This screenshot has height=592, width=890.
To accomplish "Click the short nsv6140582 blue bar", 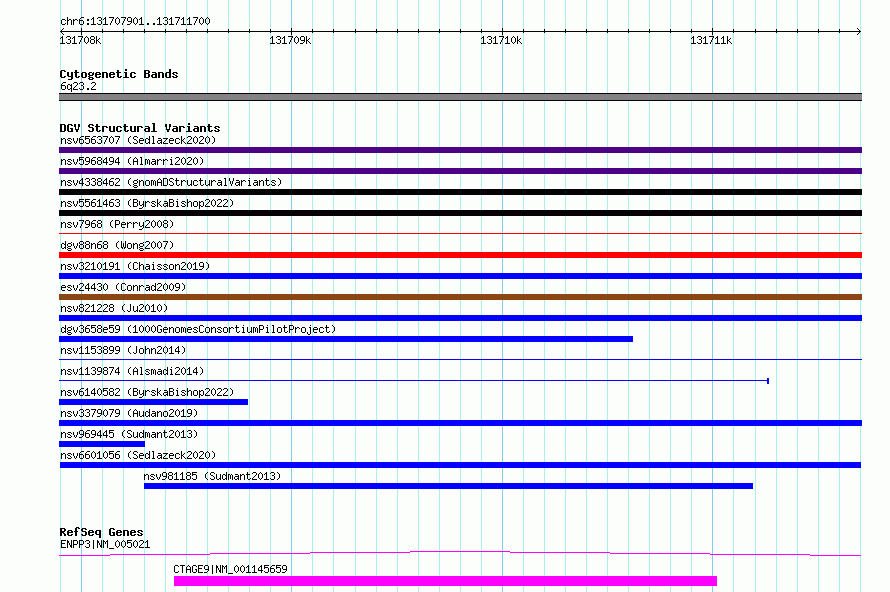I will tap(153, 402).
